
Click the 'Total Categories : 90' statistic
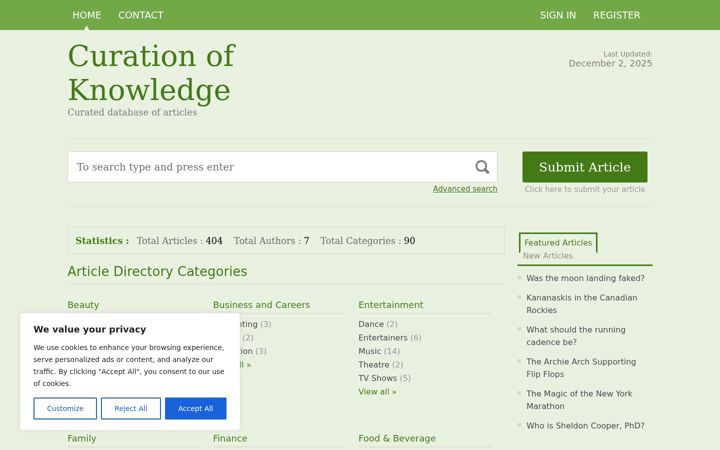368,241
